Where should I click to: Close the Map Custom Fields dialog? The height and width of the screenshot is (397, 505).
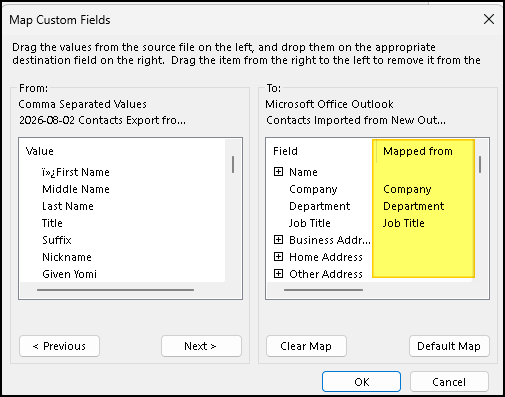point(489,19)
